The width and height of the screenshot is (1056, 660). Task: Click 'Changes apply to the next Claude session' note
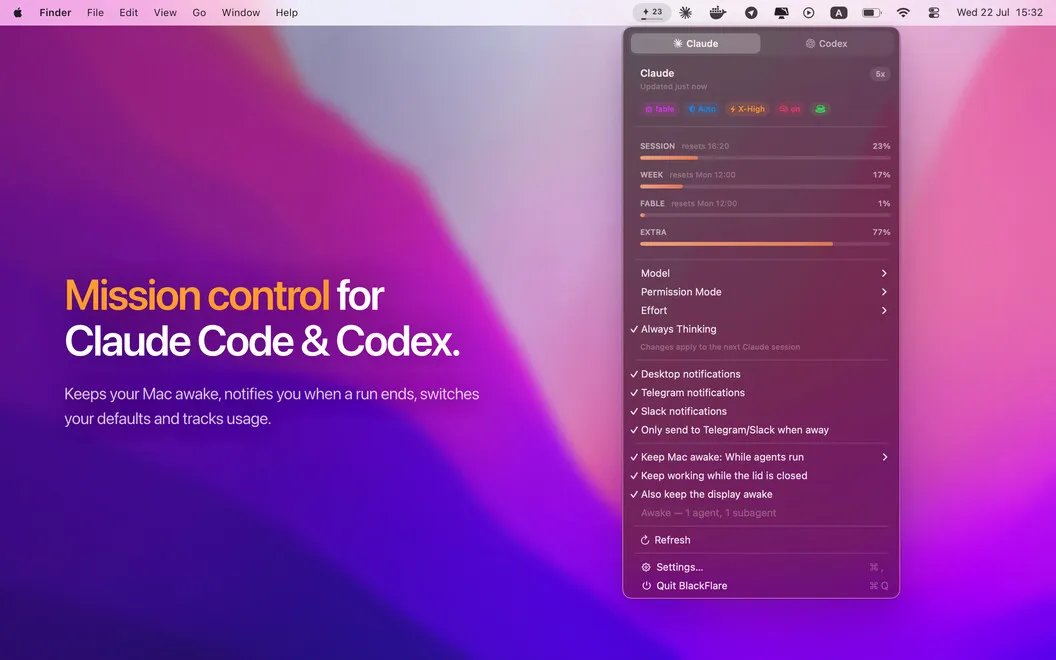click(720, 348)
